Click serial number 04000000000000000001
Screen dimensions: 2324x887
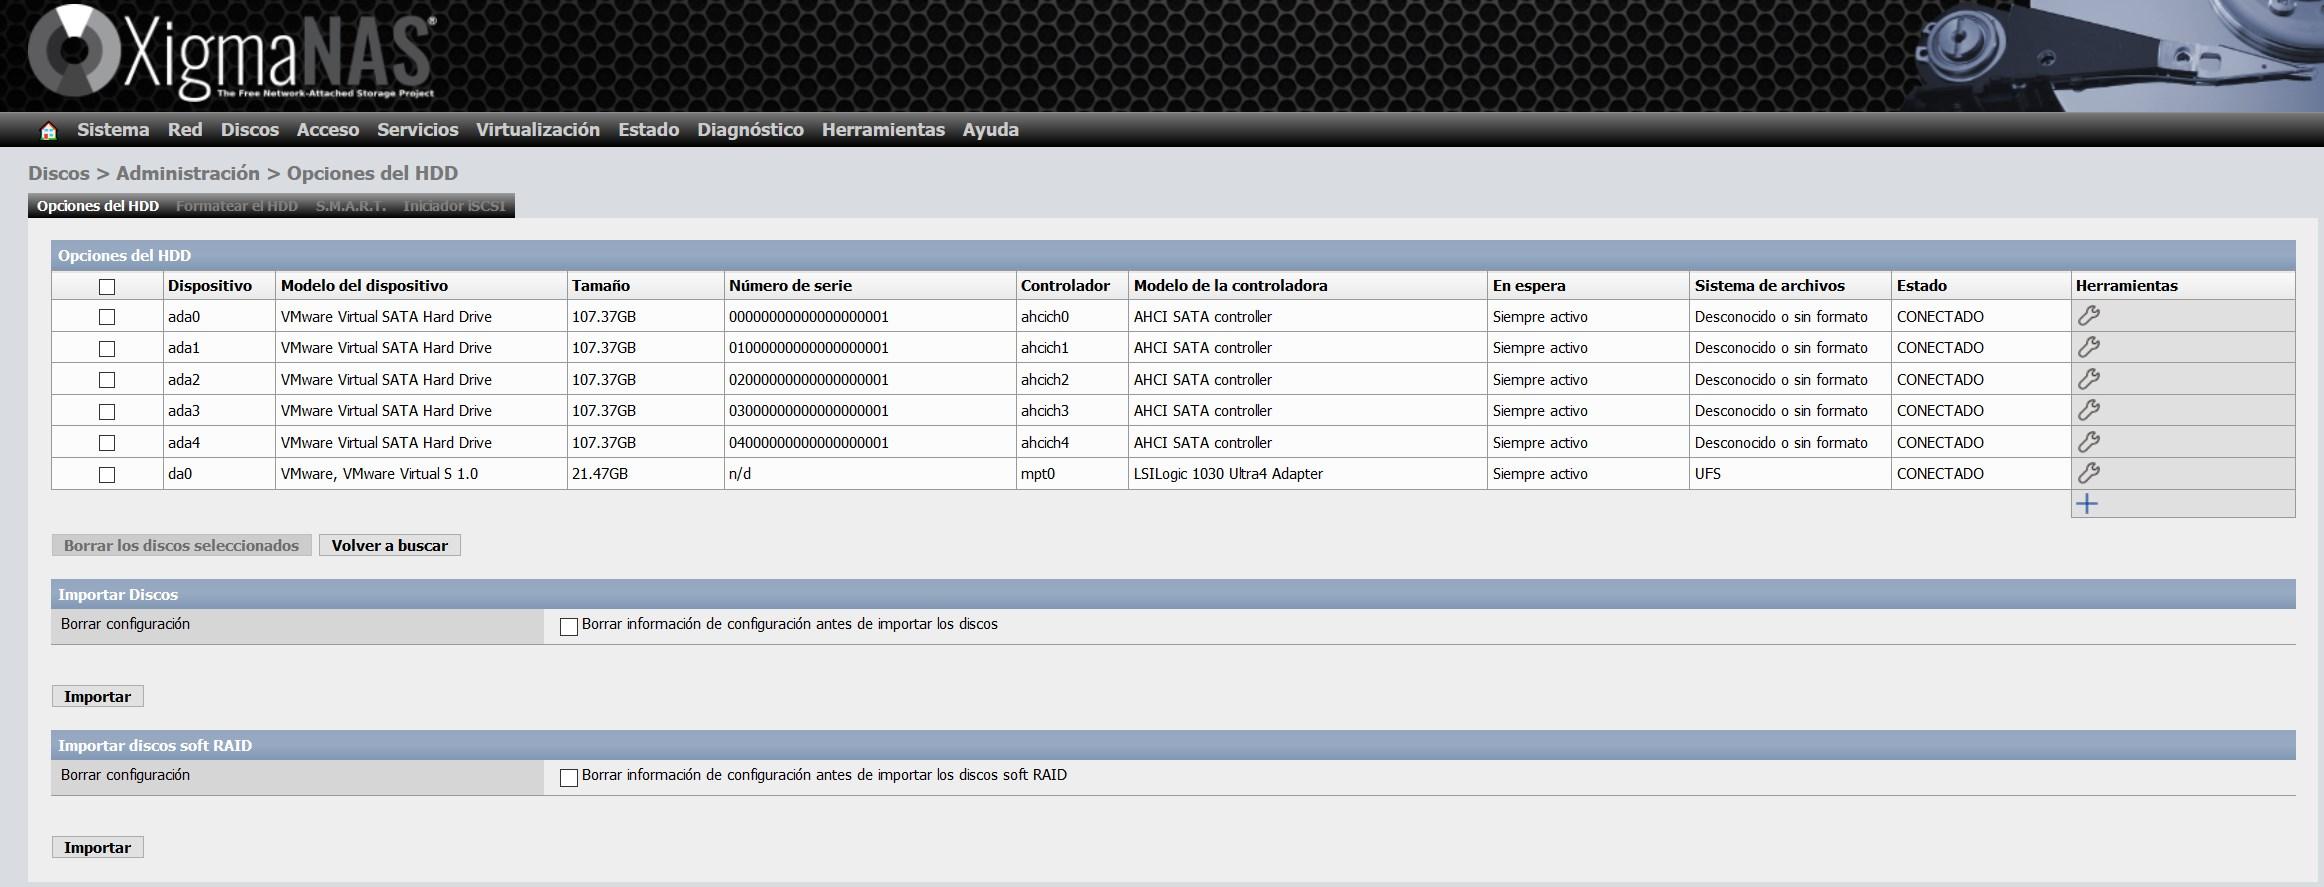[x=809, y=443]
